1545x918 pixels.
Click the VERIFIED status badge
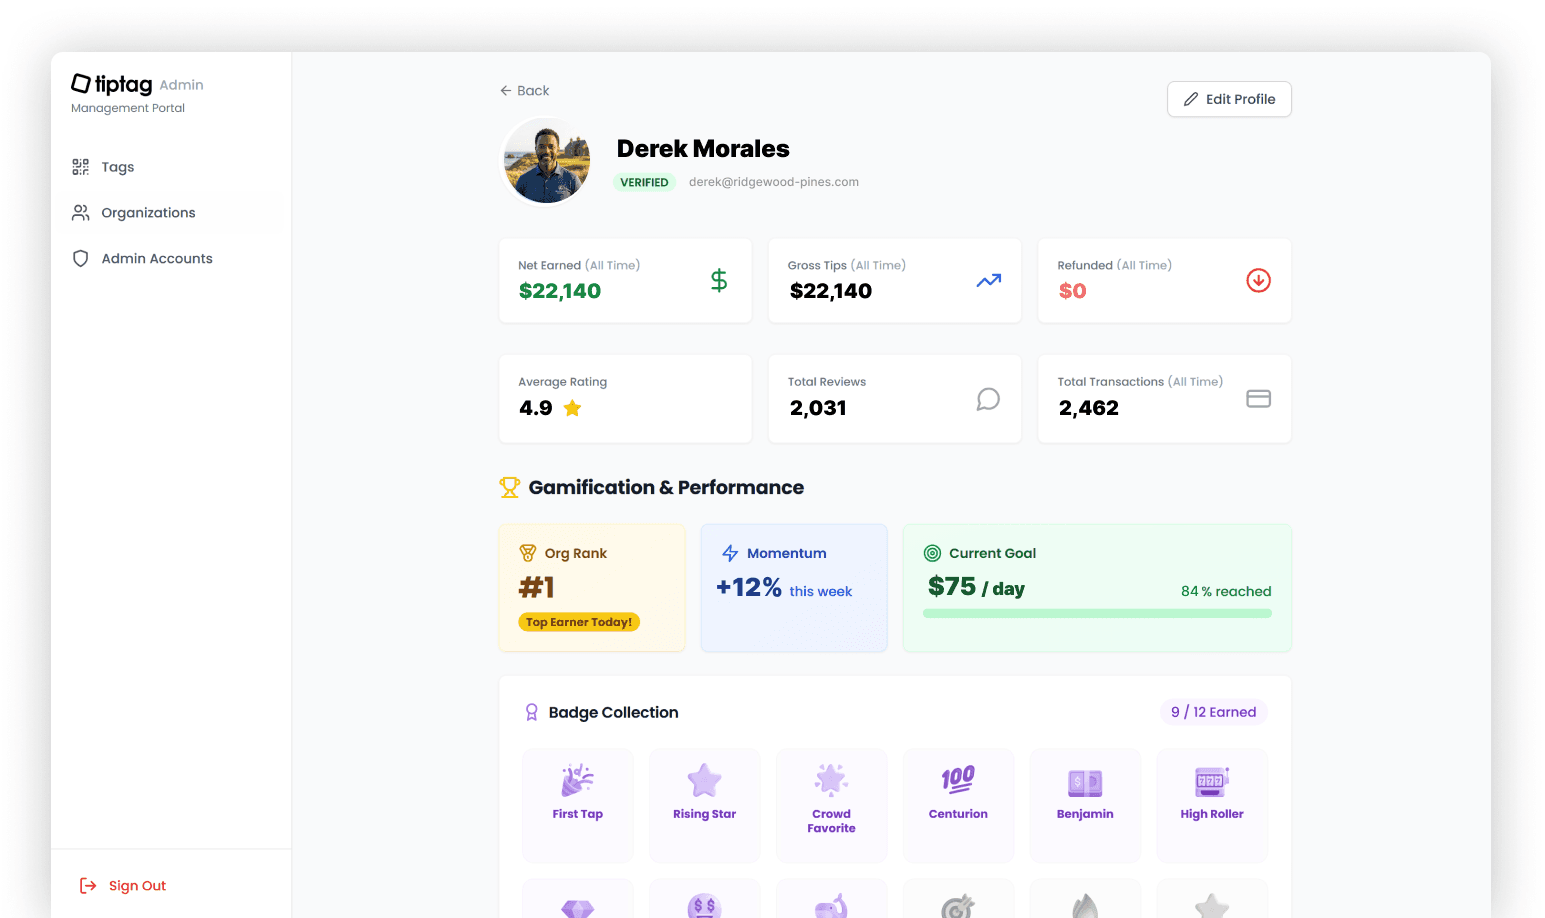[x=644, y=182]
